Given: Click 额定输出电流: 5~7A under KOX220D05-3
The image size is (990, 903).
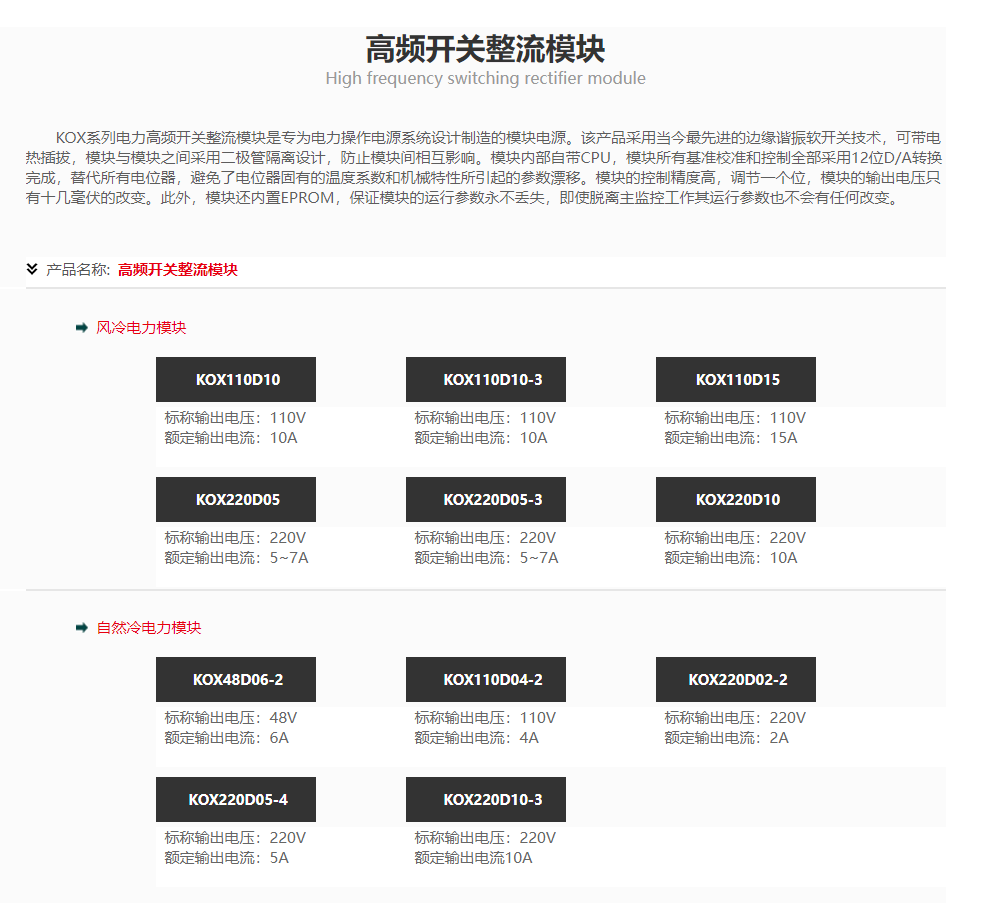Looking at the screenshot, I should (486, 558).
